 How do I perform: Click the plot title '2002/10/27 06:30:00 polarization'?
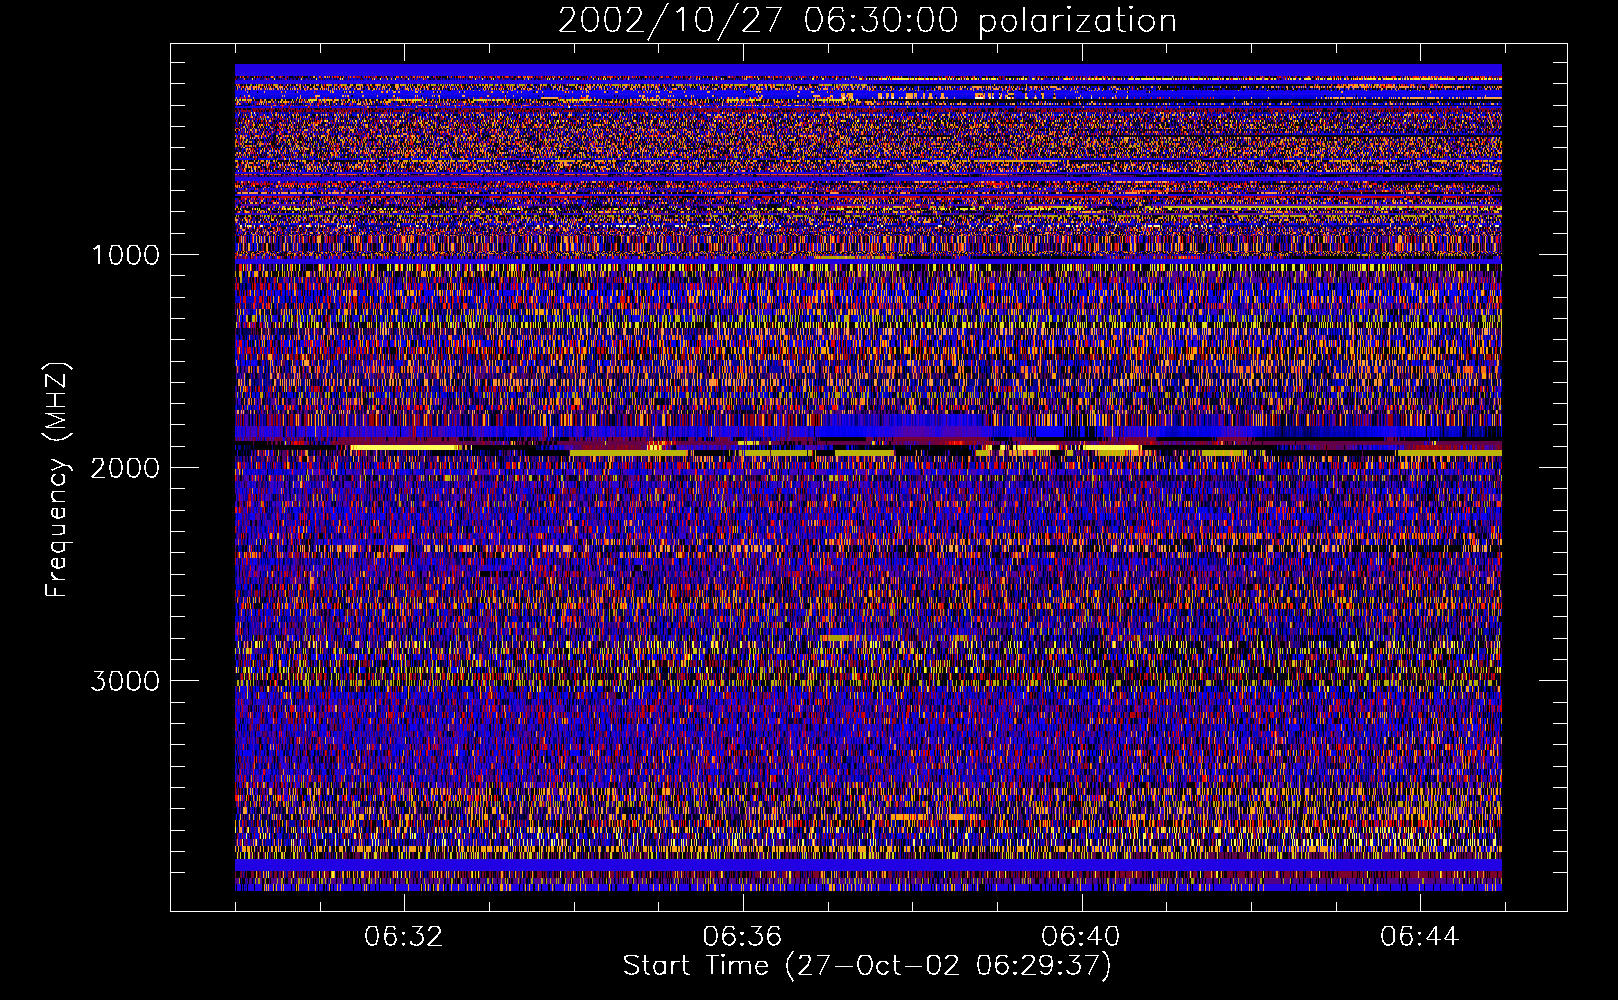point(867,20)
